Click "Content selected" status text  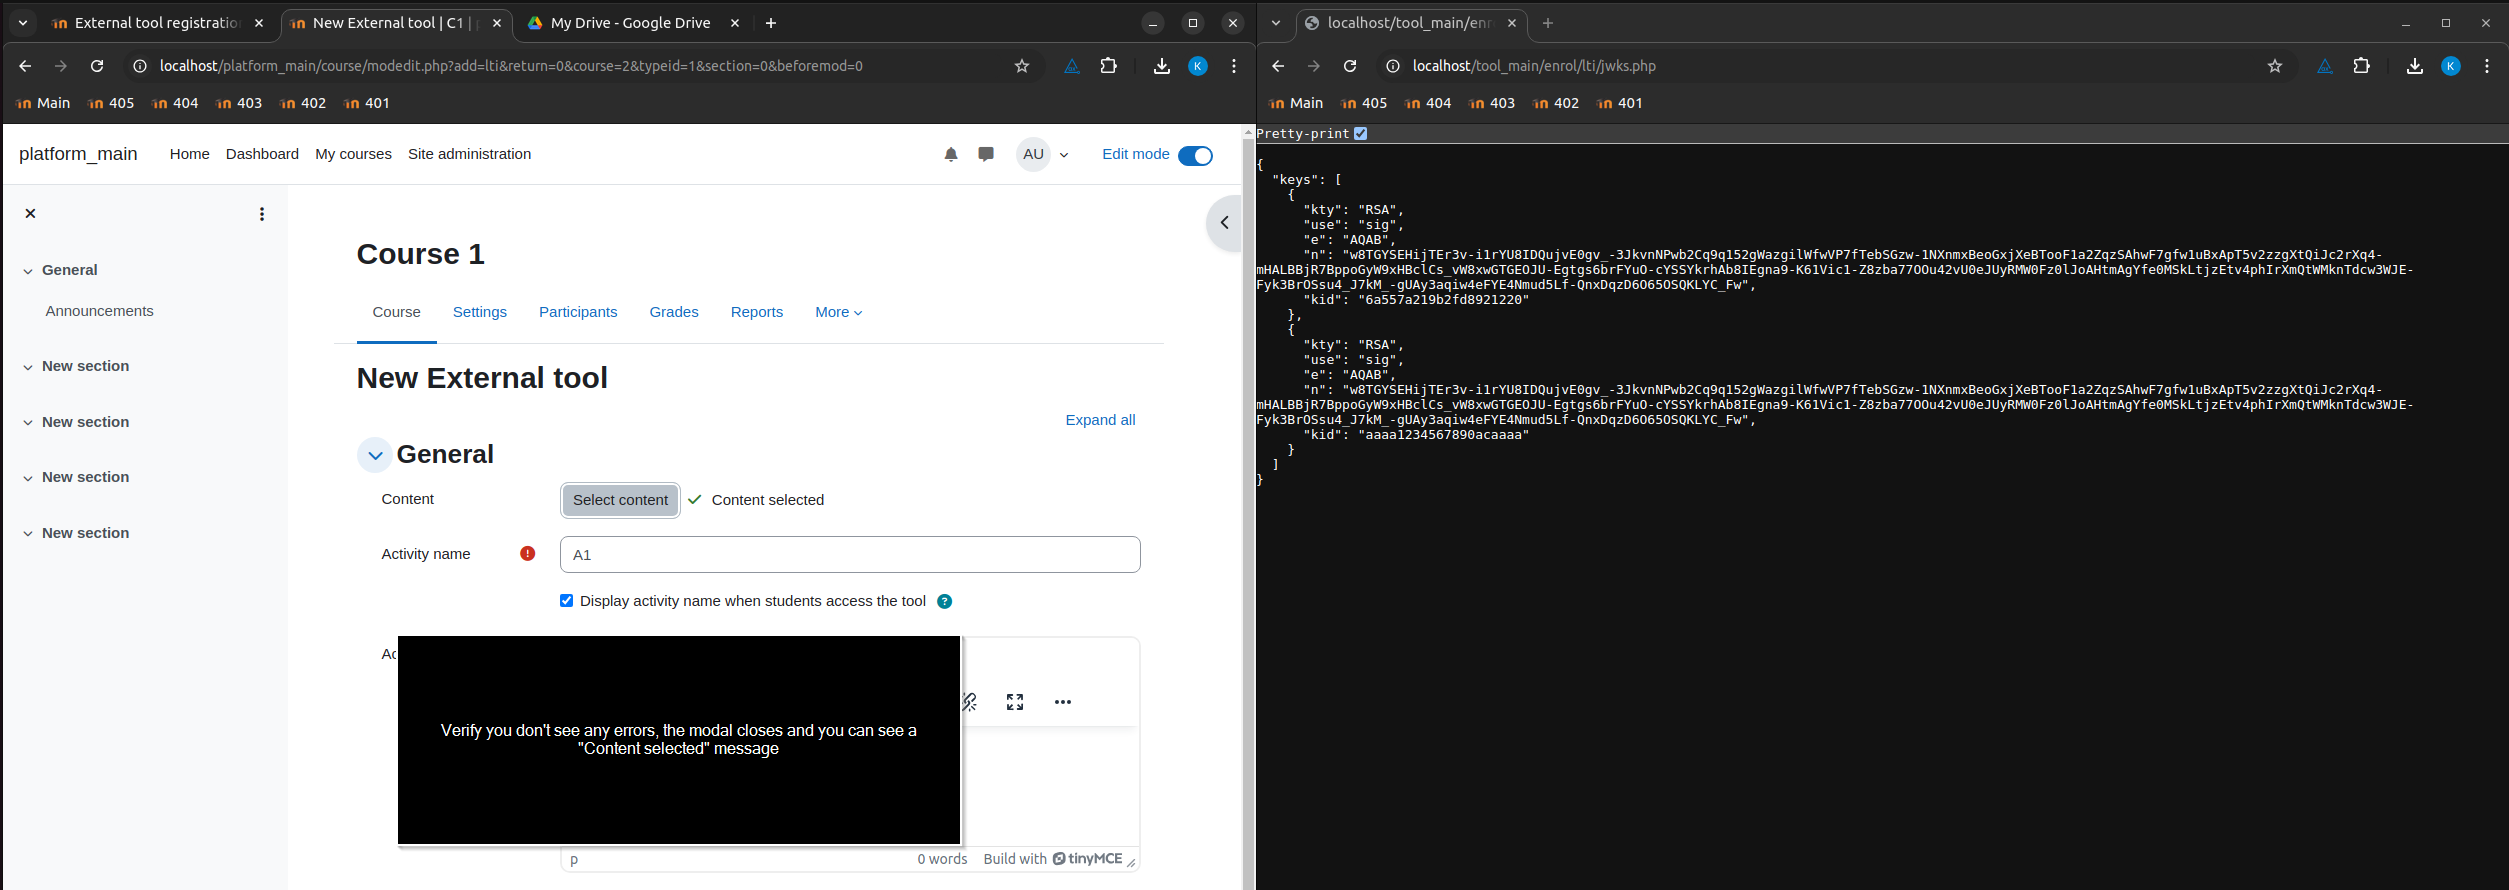(768, 500)
